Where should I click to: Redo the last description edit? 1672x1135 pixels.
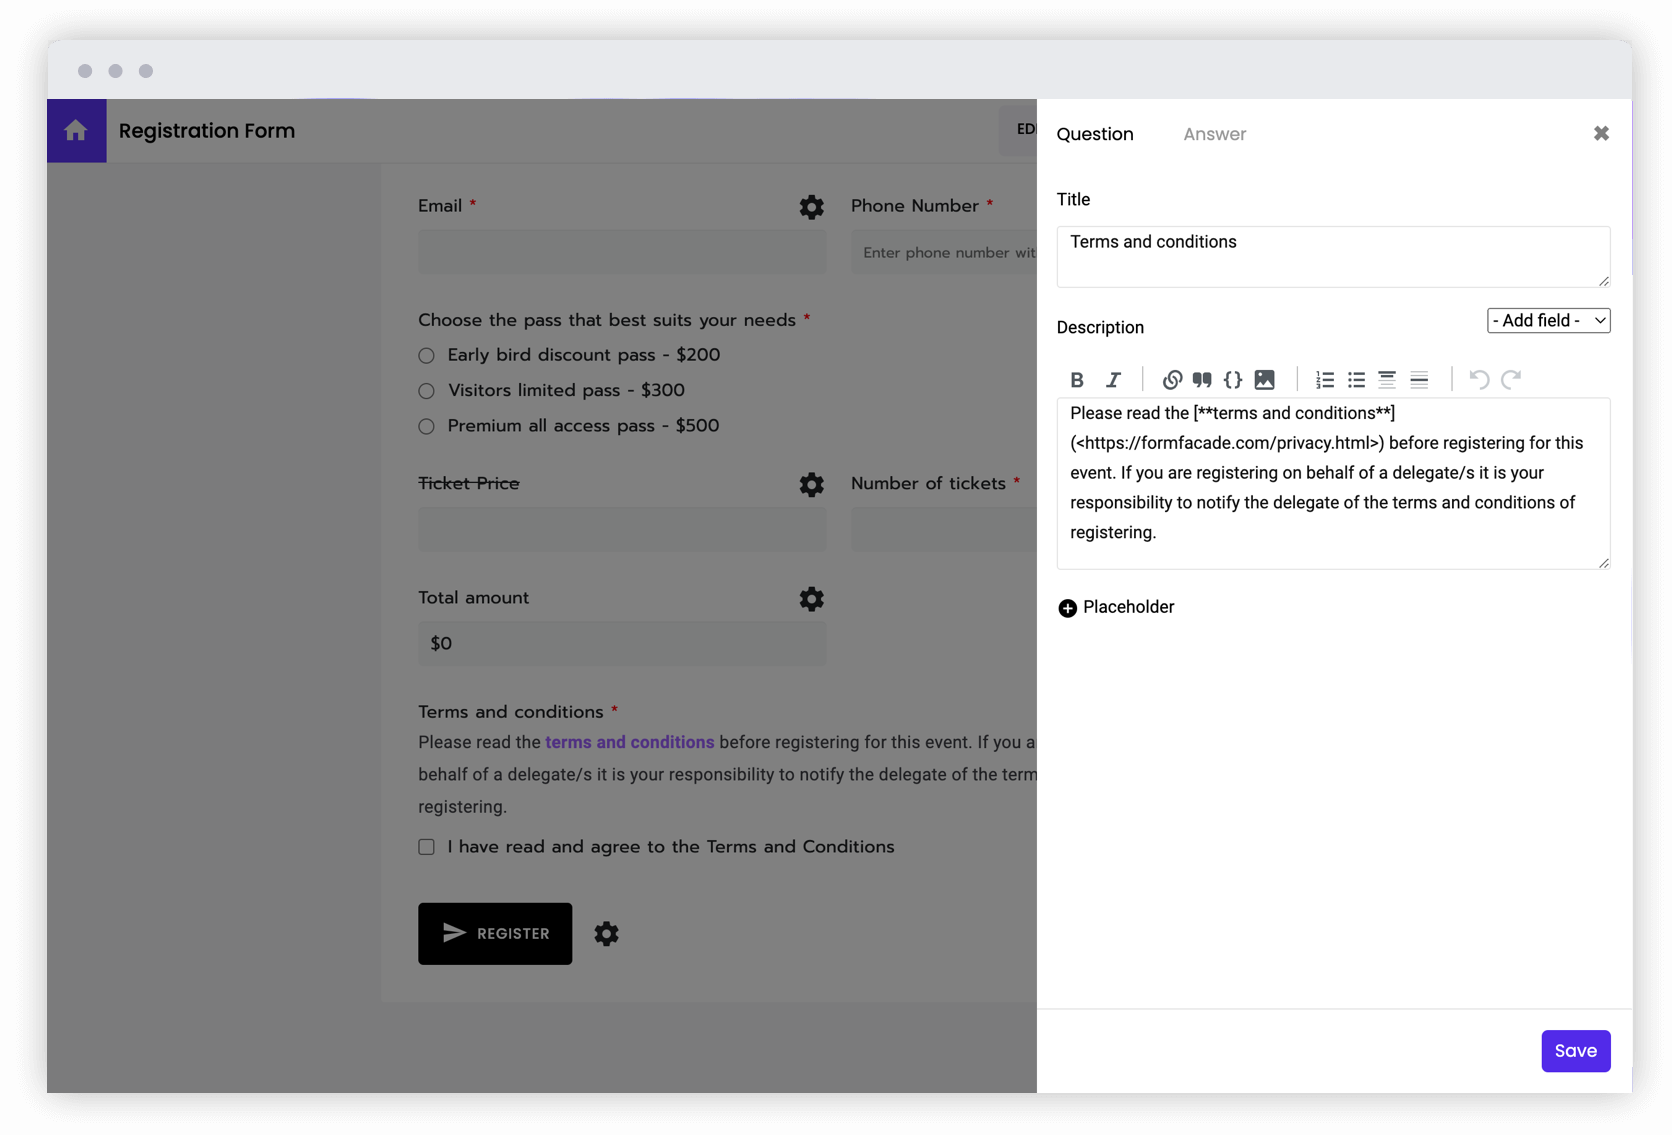click(x=1511, y=379)
